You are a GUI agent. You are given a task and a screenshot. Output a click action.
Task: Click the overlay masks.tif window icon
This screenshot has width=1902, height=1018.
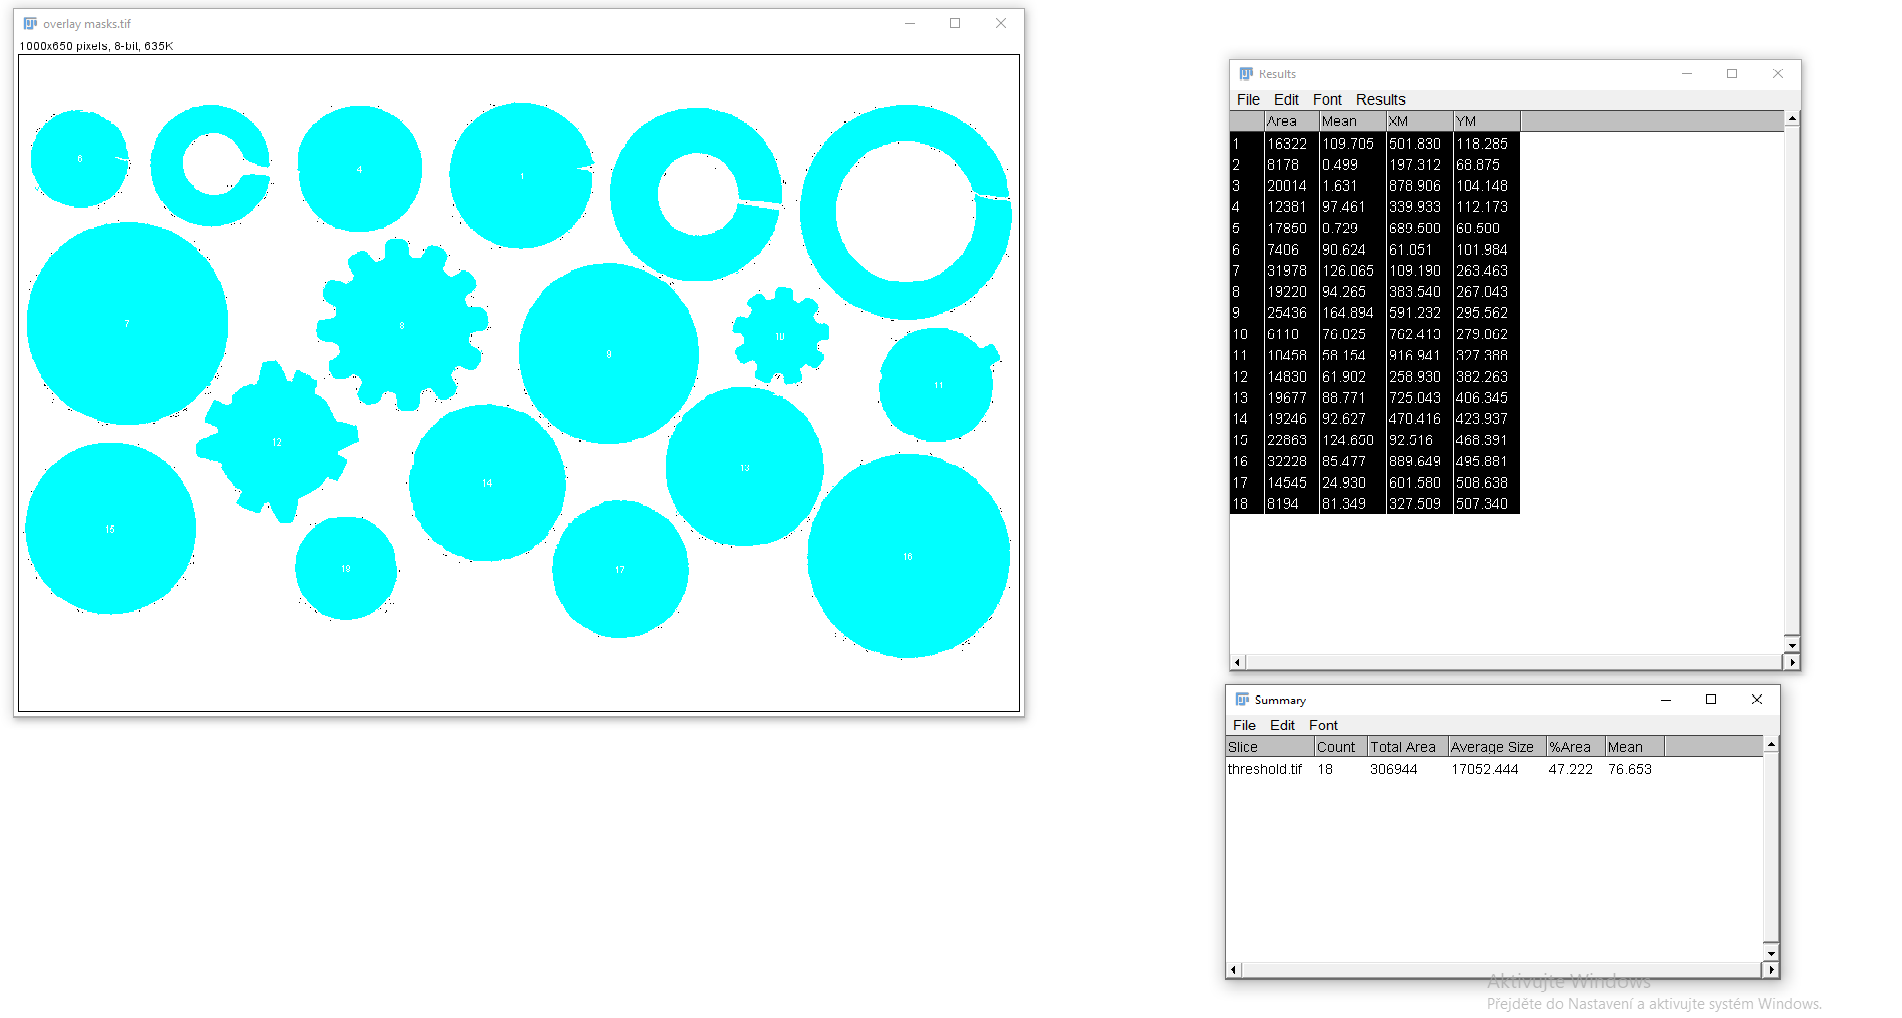(30, 24)
